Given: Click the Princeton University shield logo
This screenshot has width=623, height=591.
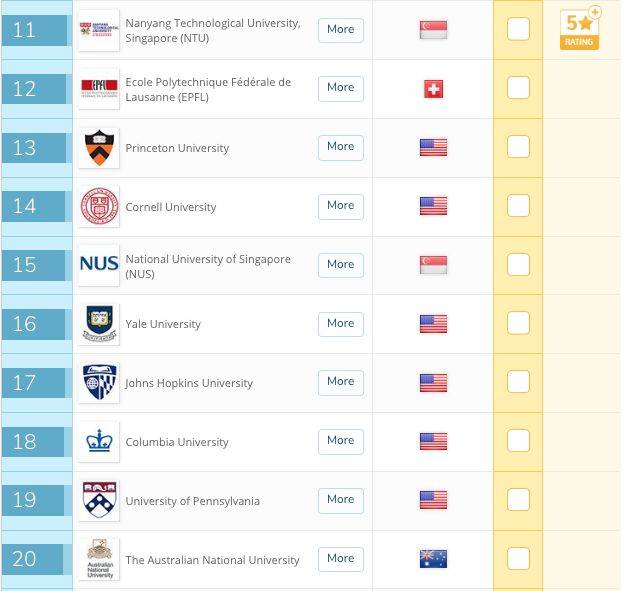Looking at the screenshot, I should pyautogui.click(x=99, y=148).
